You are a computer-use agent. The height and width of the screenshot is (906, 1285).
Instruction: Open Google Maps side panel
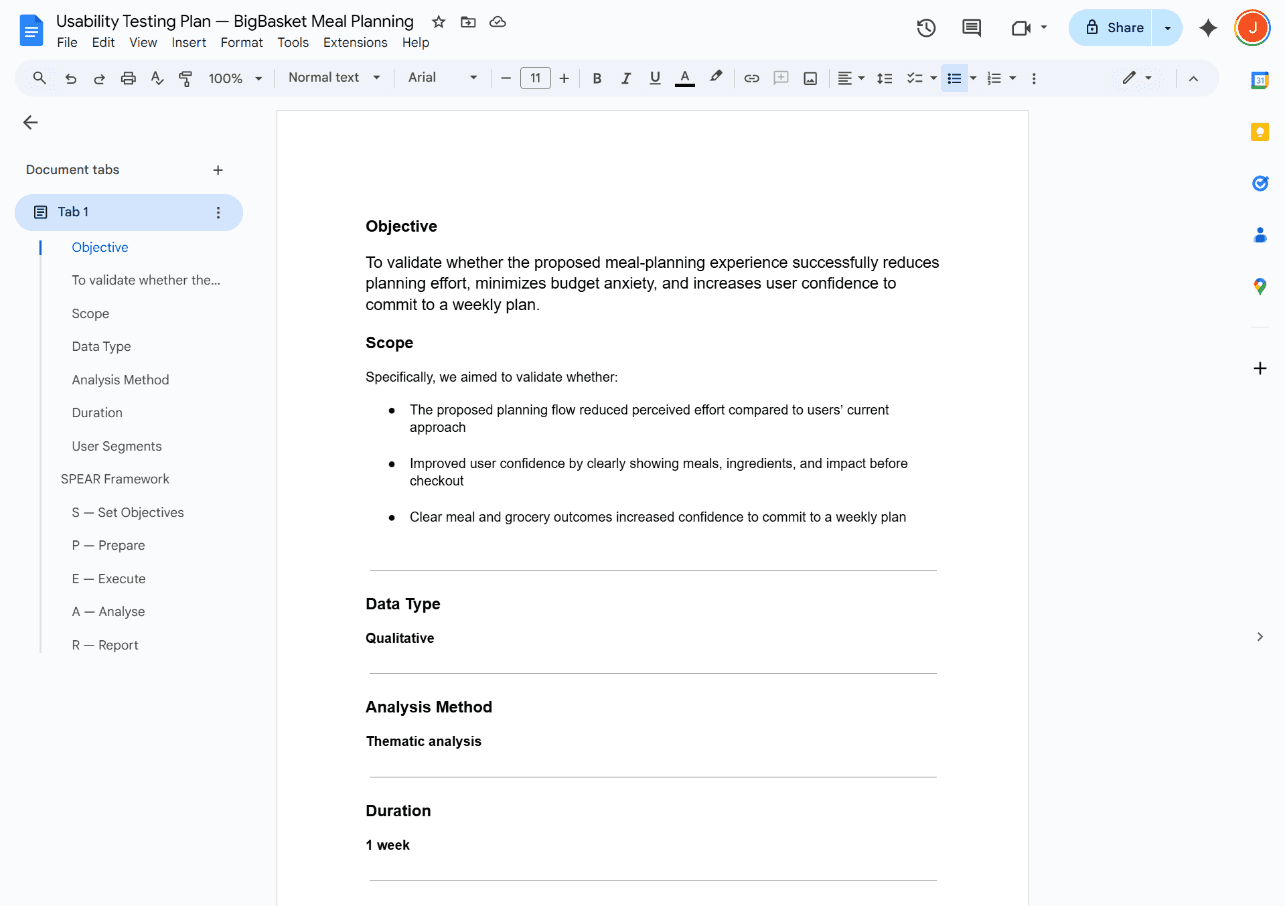pos(1260,286)
